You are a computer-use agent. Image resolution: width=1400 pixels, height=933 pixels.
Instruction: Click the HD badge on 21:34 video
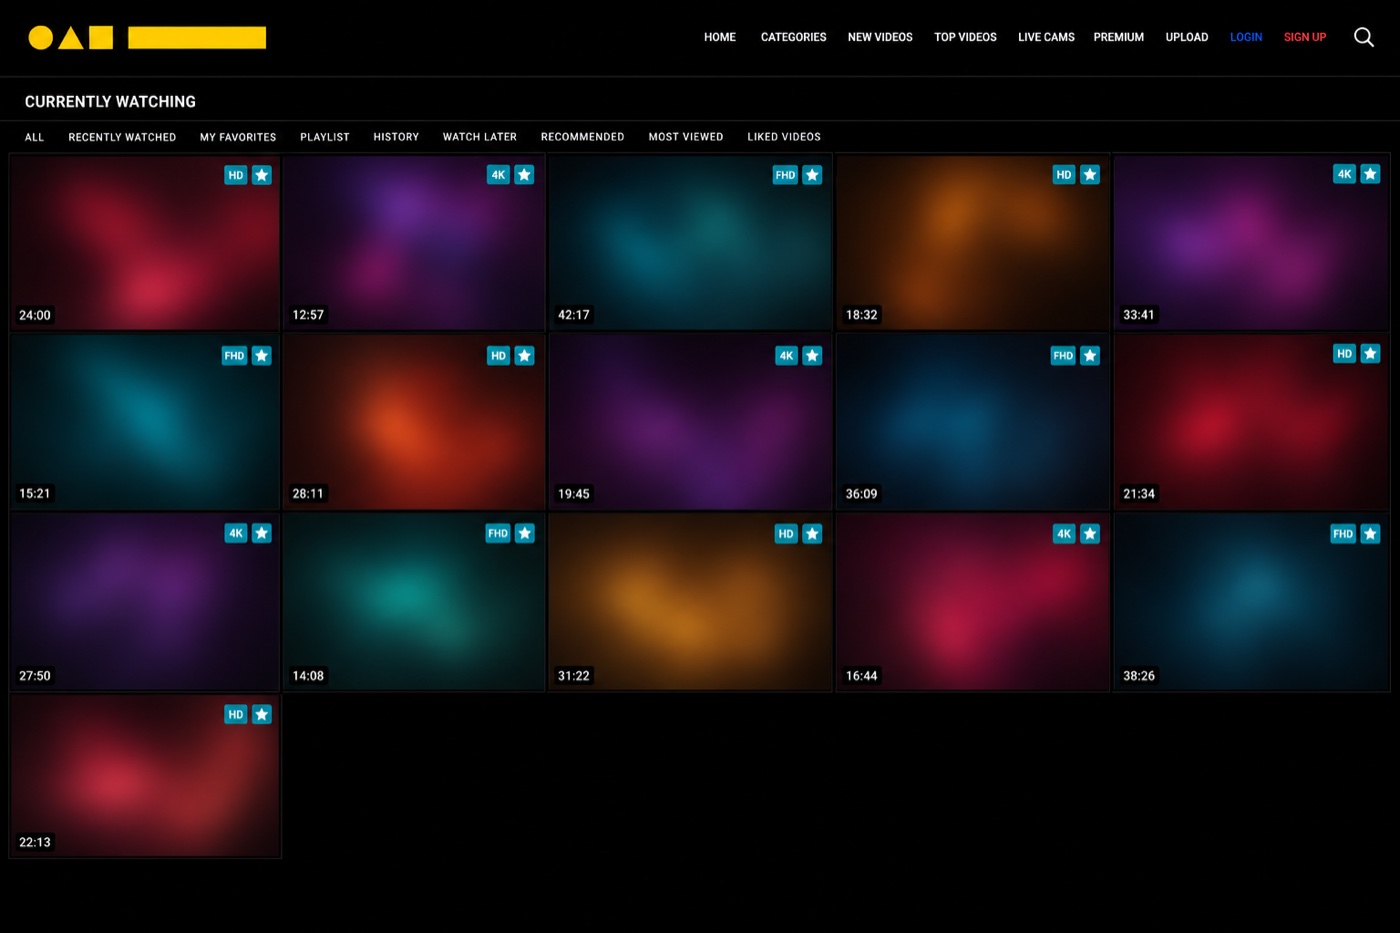[1345, 354]
